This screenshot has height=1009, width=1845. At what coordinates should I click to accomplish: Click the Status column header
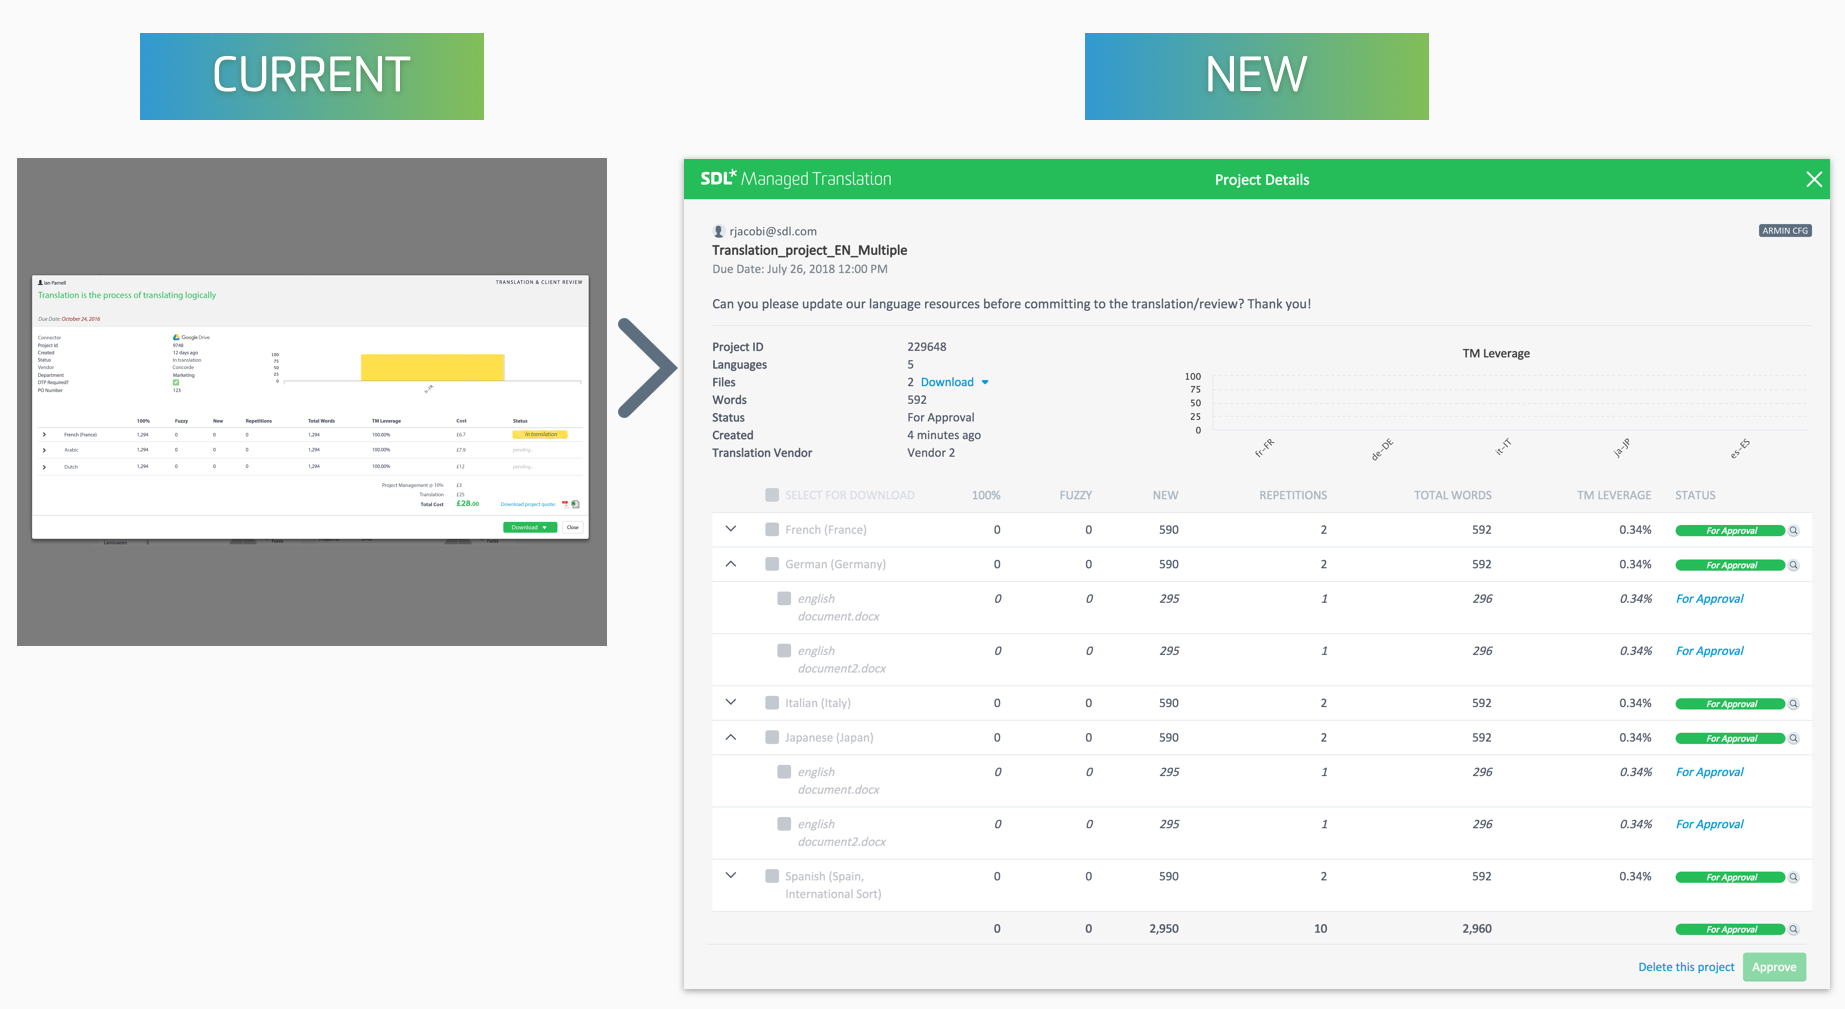[1695, 495]
